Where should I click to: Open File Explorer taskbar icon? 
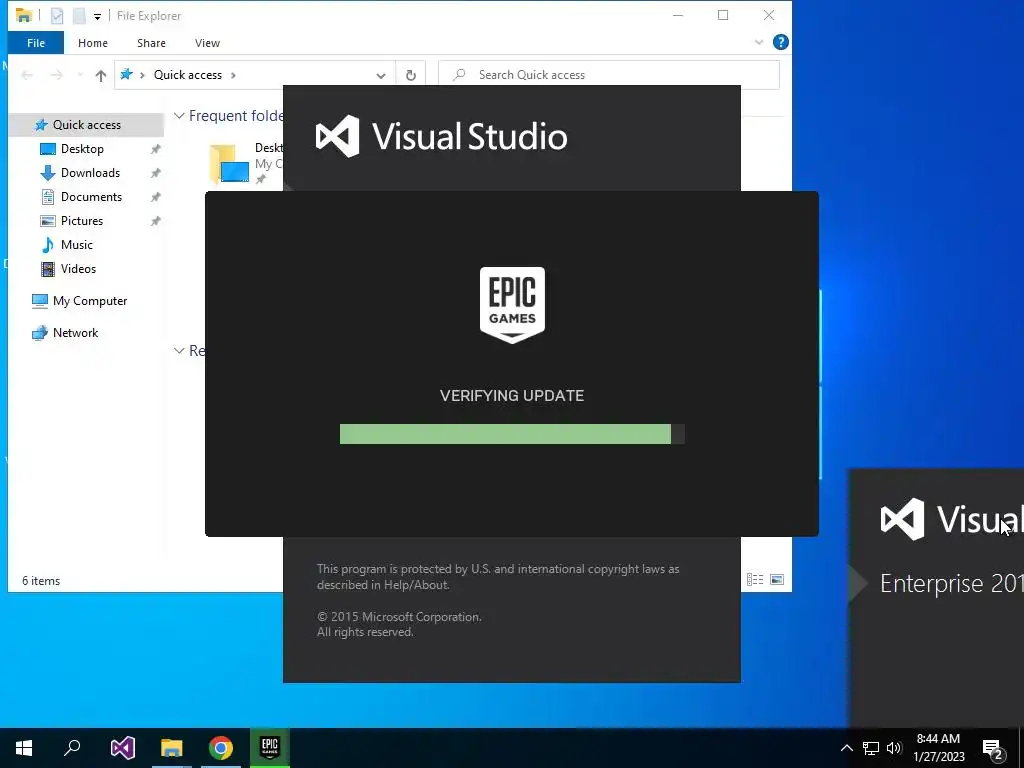172,748
